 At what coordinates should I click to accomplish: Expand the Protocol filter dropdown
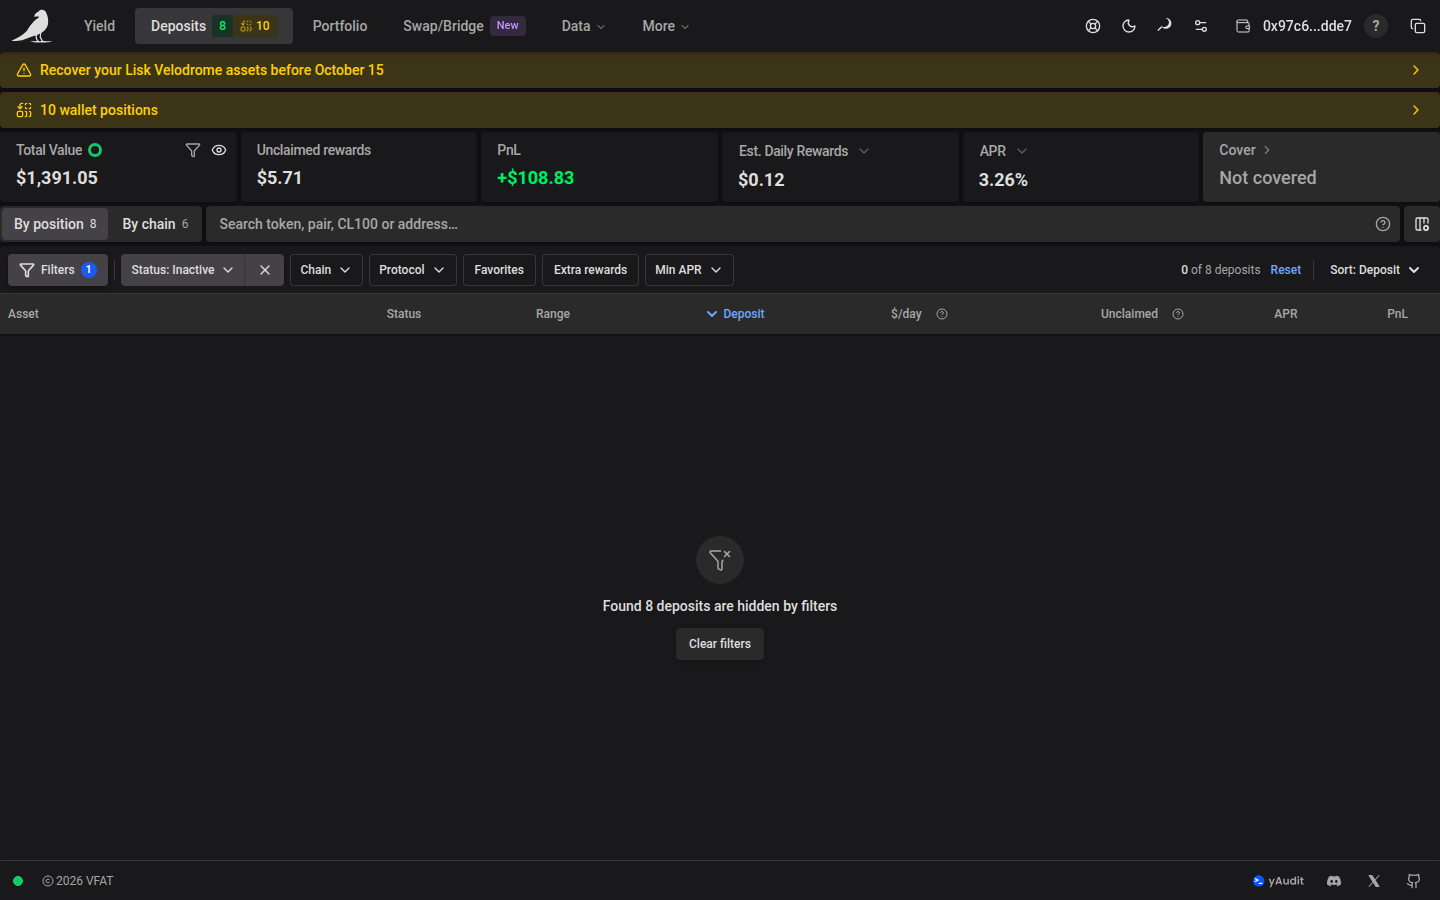[412, 270]
